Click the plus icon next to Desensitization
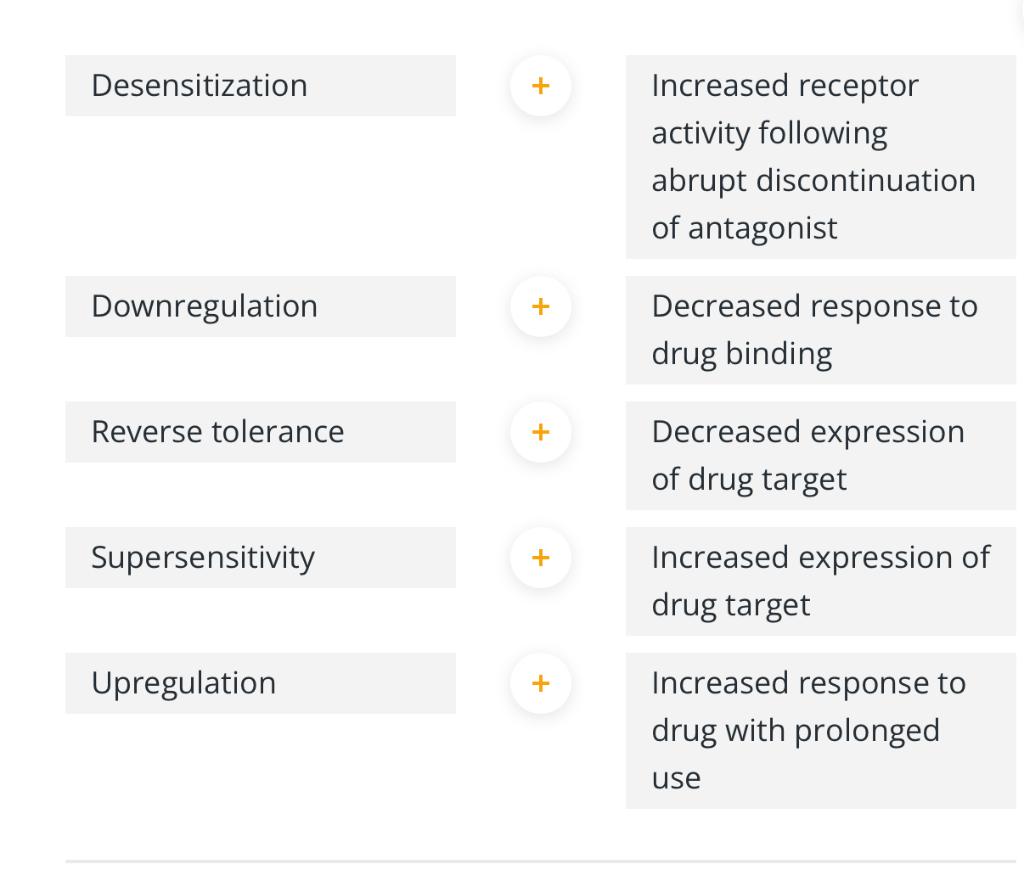Viewport: 1024px width, 870px height. [540, 86]
